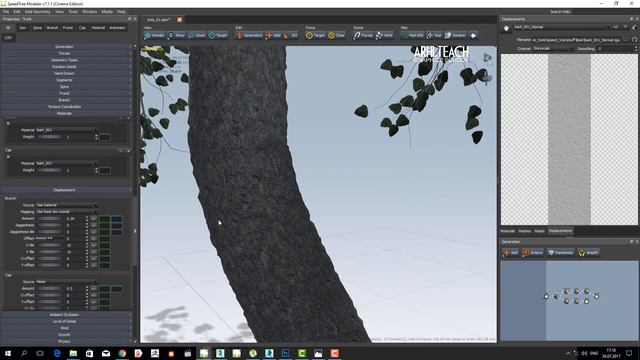Switch to Materials tab in assets panel
The image size is (640, 360).
(508, 231)
